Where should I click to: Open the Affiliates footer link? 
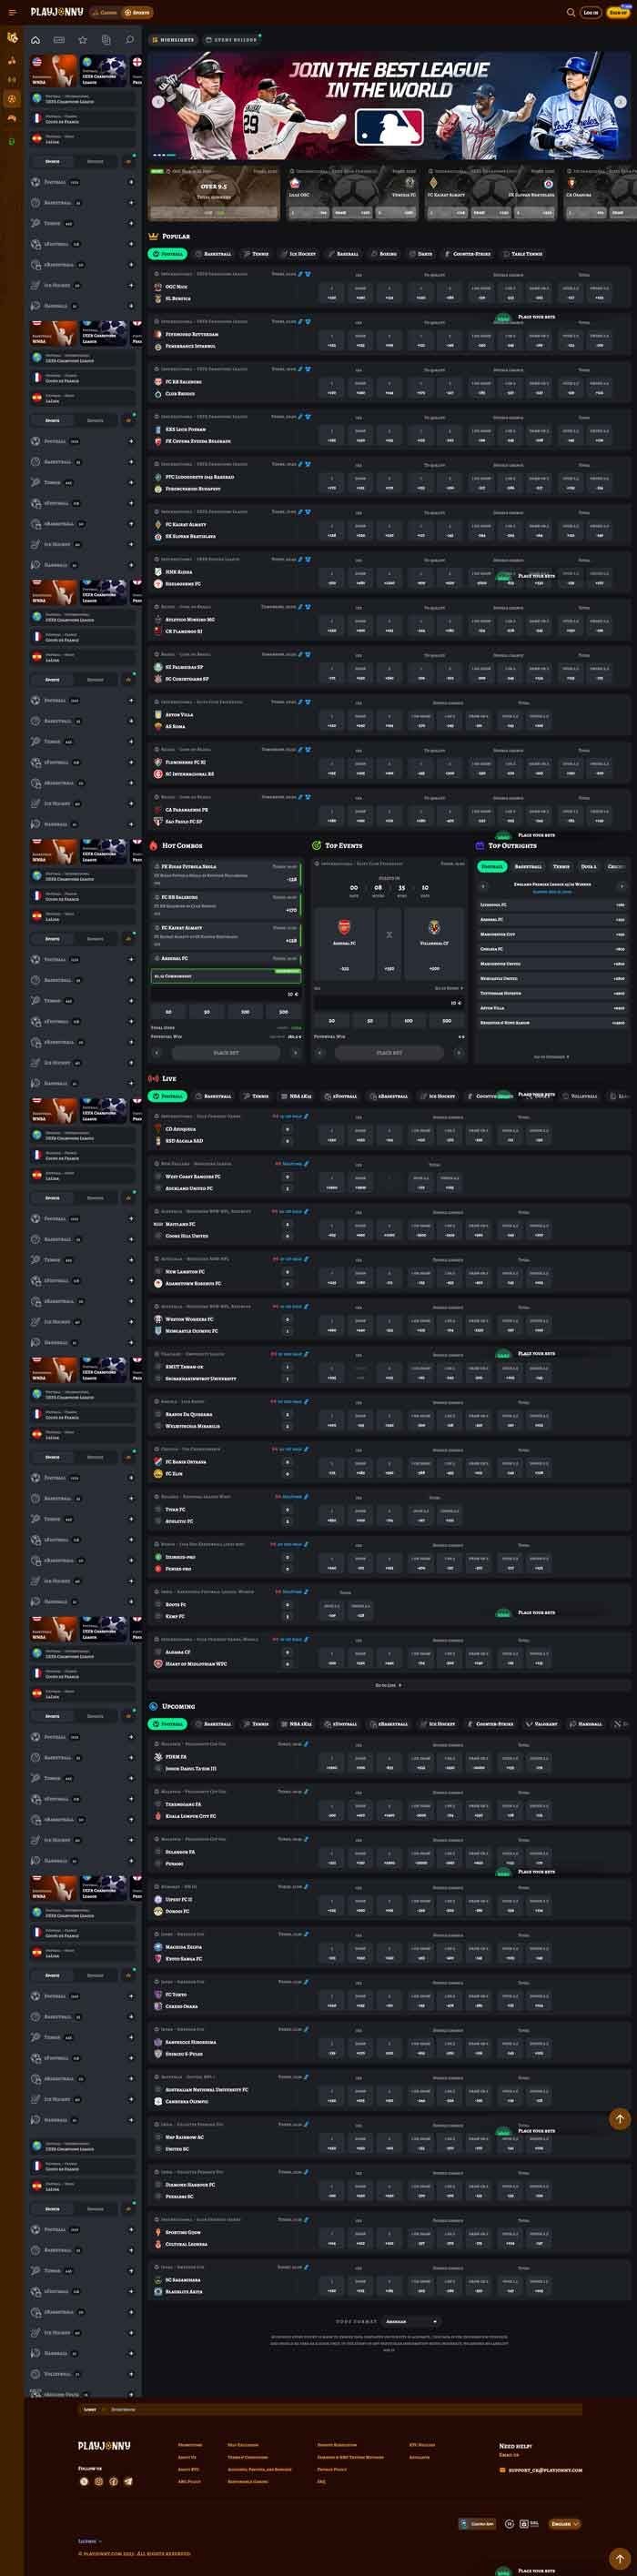419,2457
